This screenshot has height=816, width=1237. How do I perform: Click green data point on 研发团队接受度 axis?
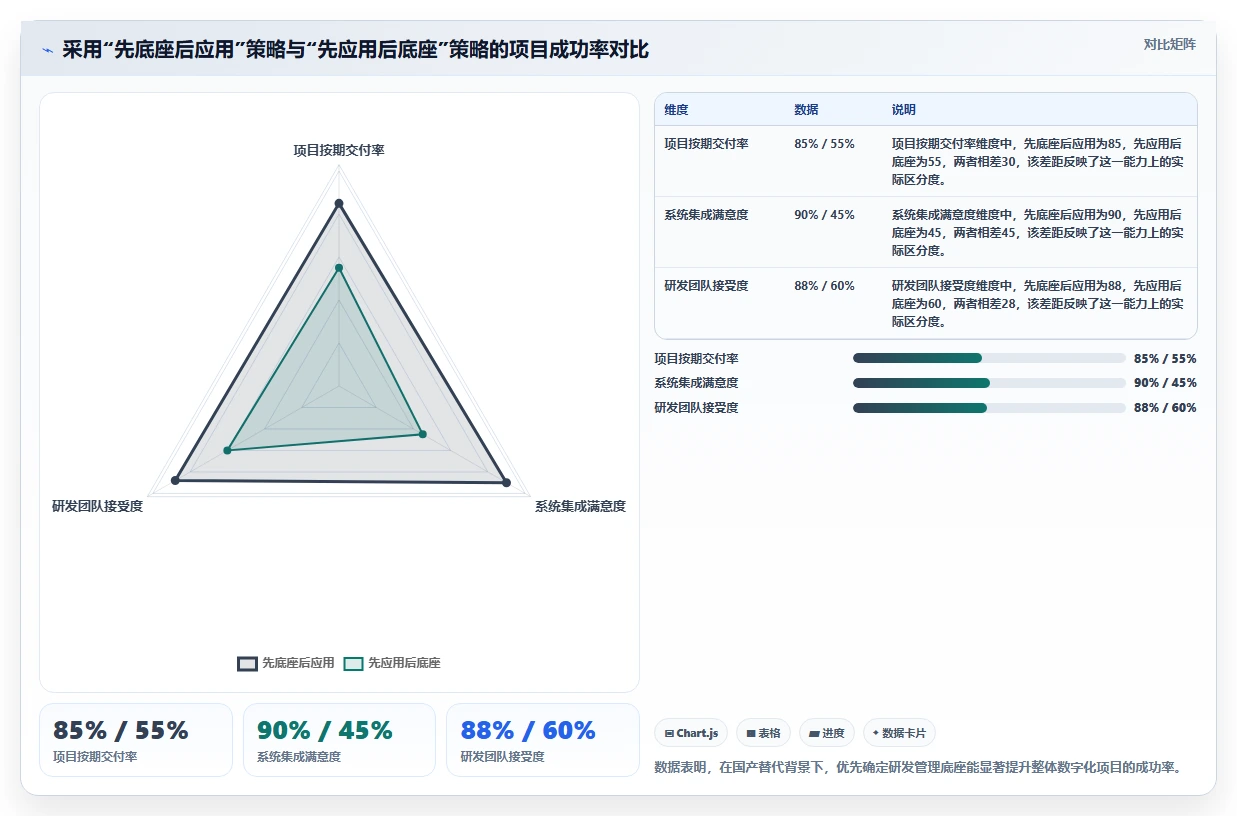coord(227,451)
